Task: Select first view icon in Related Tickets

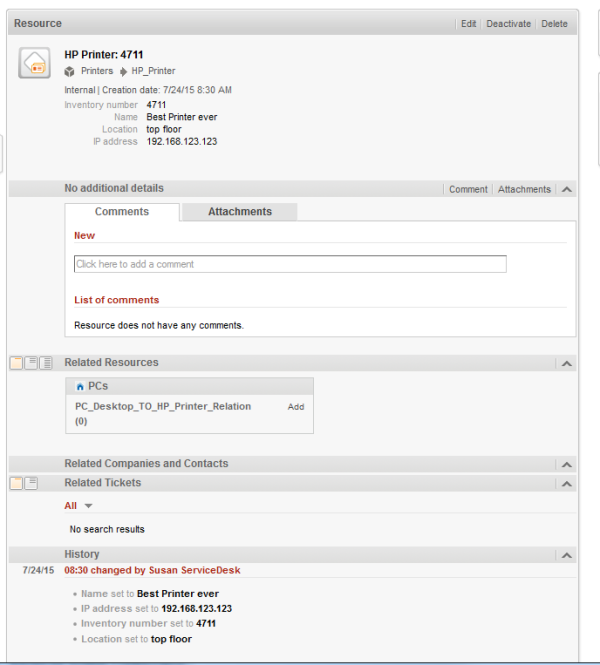Action: coord(16,483)
